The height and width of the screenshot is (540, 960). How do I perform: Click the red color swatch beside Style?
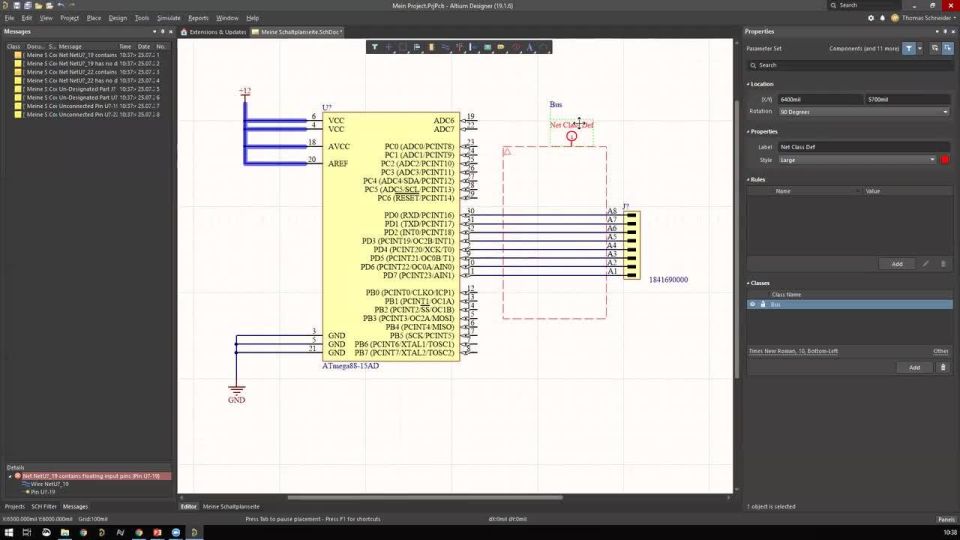(945, 160)
